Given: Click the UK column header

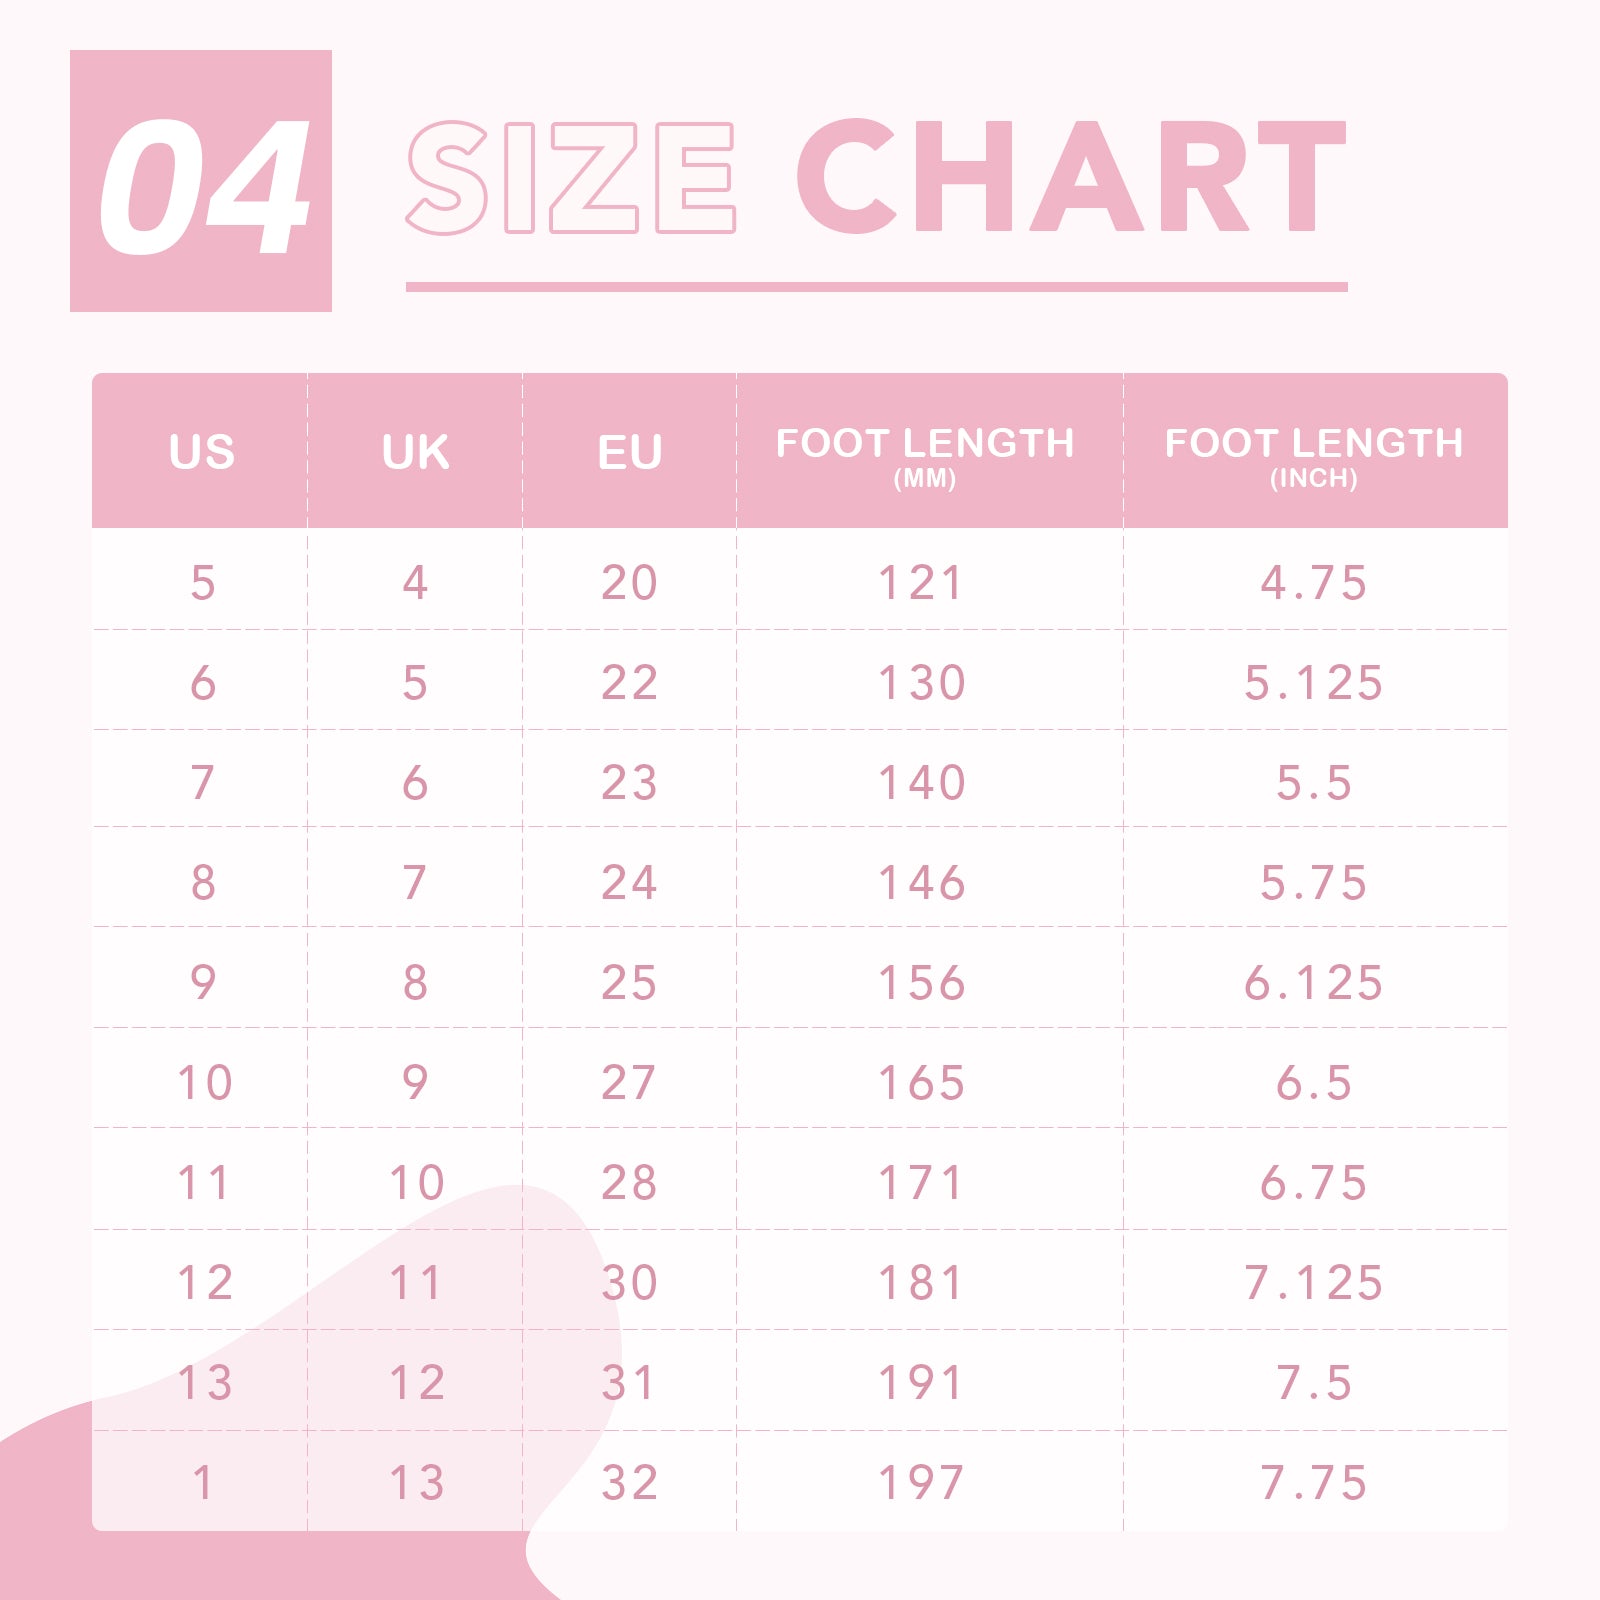Looking at the screenshot, I should click(415, 451).
